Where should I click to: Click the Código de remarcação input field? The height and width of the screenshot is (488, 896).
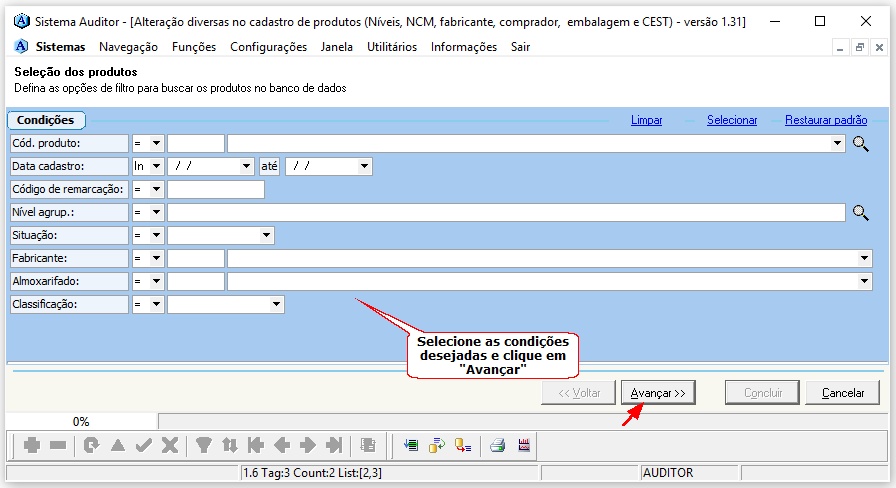[x=216, y=189]
